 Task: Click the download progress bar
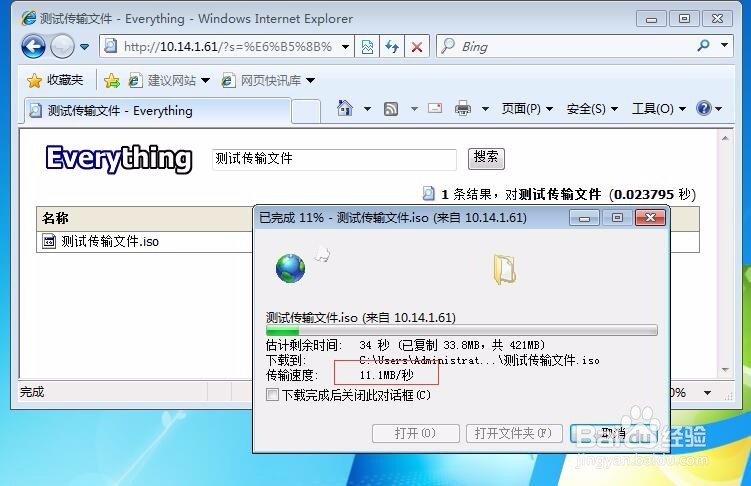click(462, 330)
